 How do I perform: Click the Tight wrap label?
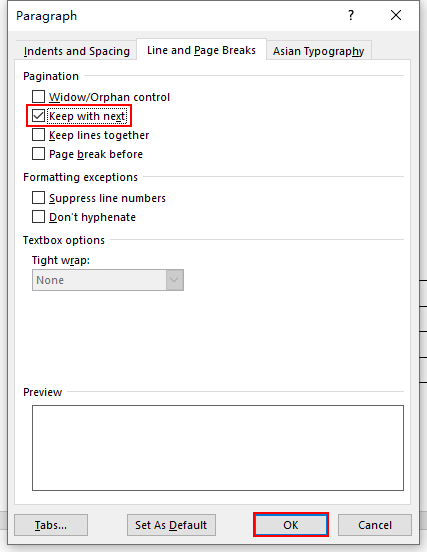[61, 260]
